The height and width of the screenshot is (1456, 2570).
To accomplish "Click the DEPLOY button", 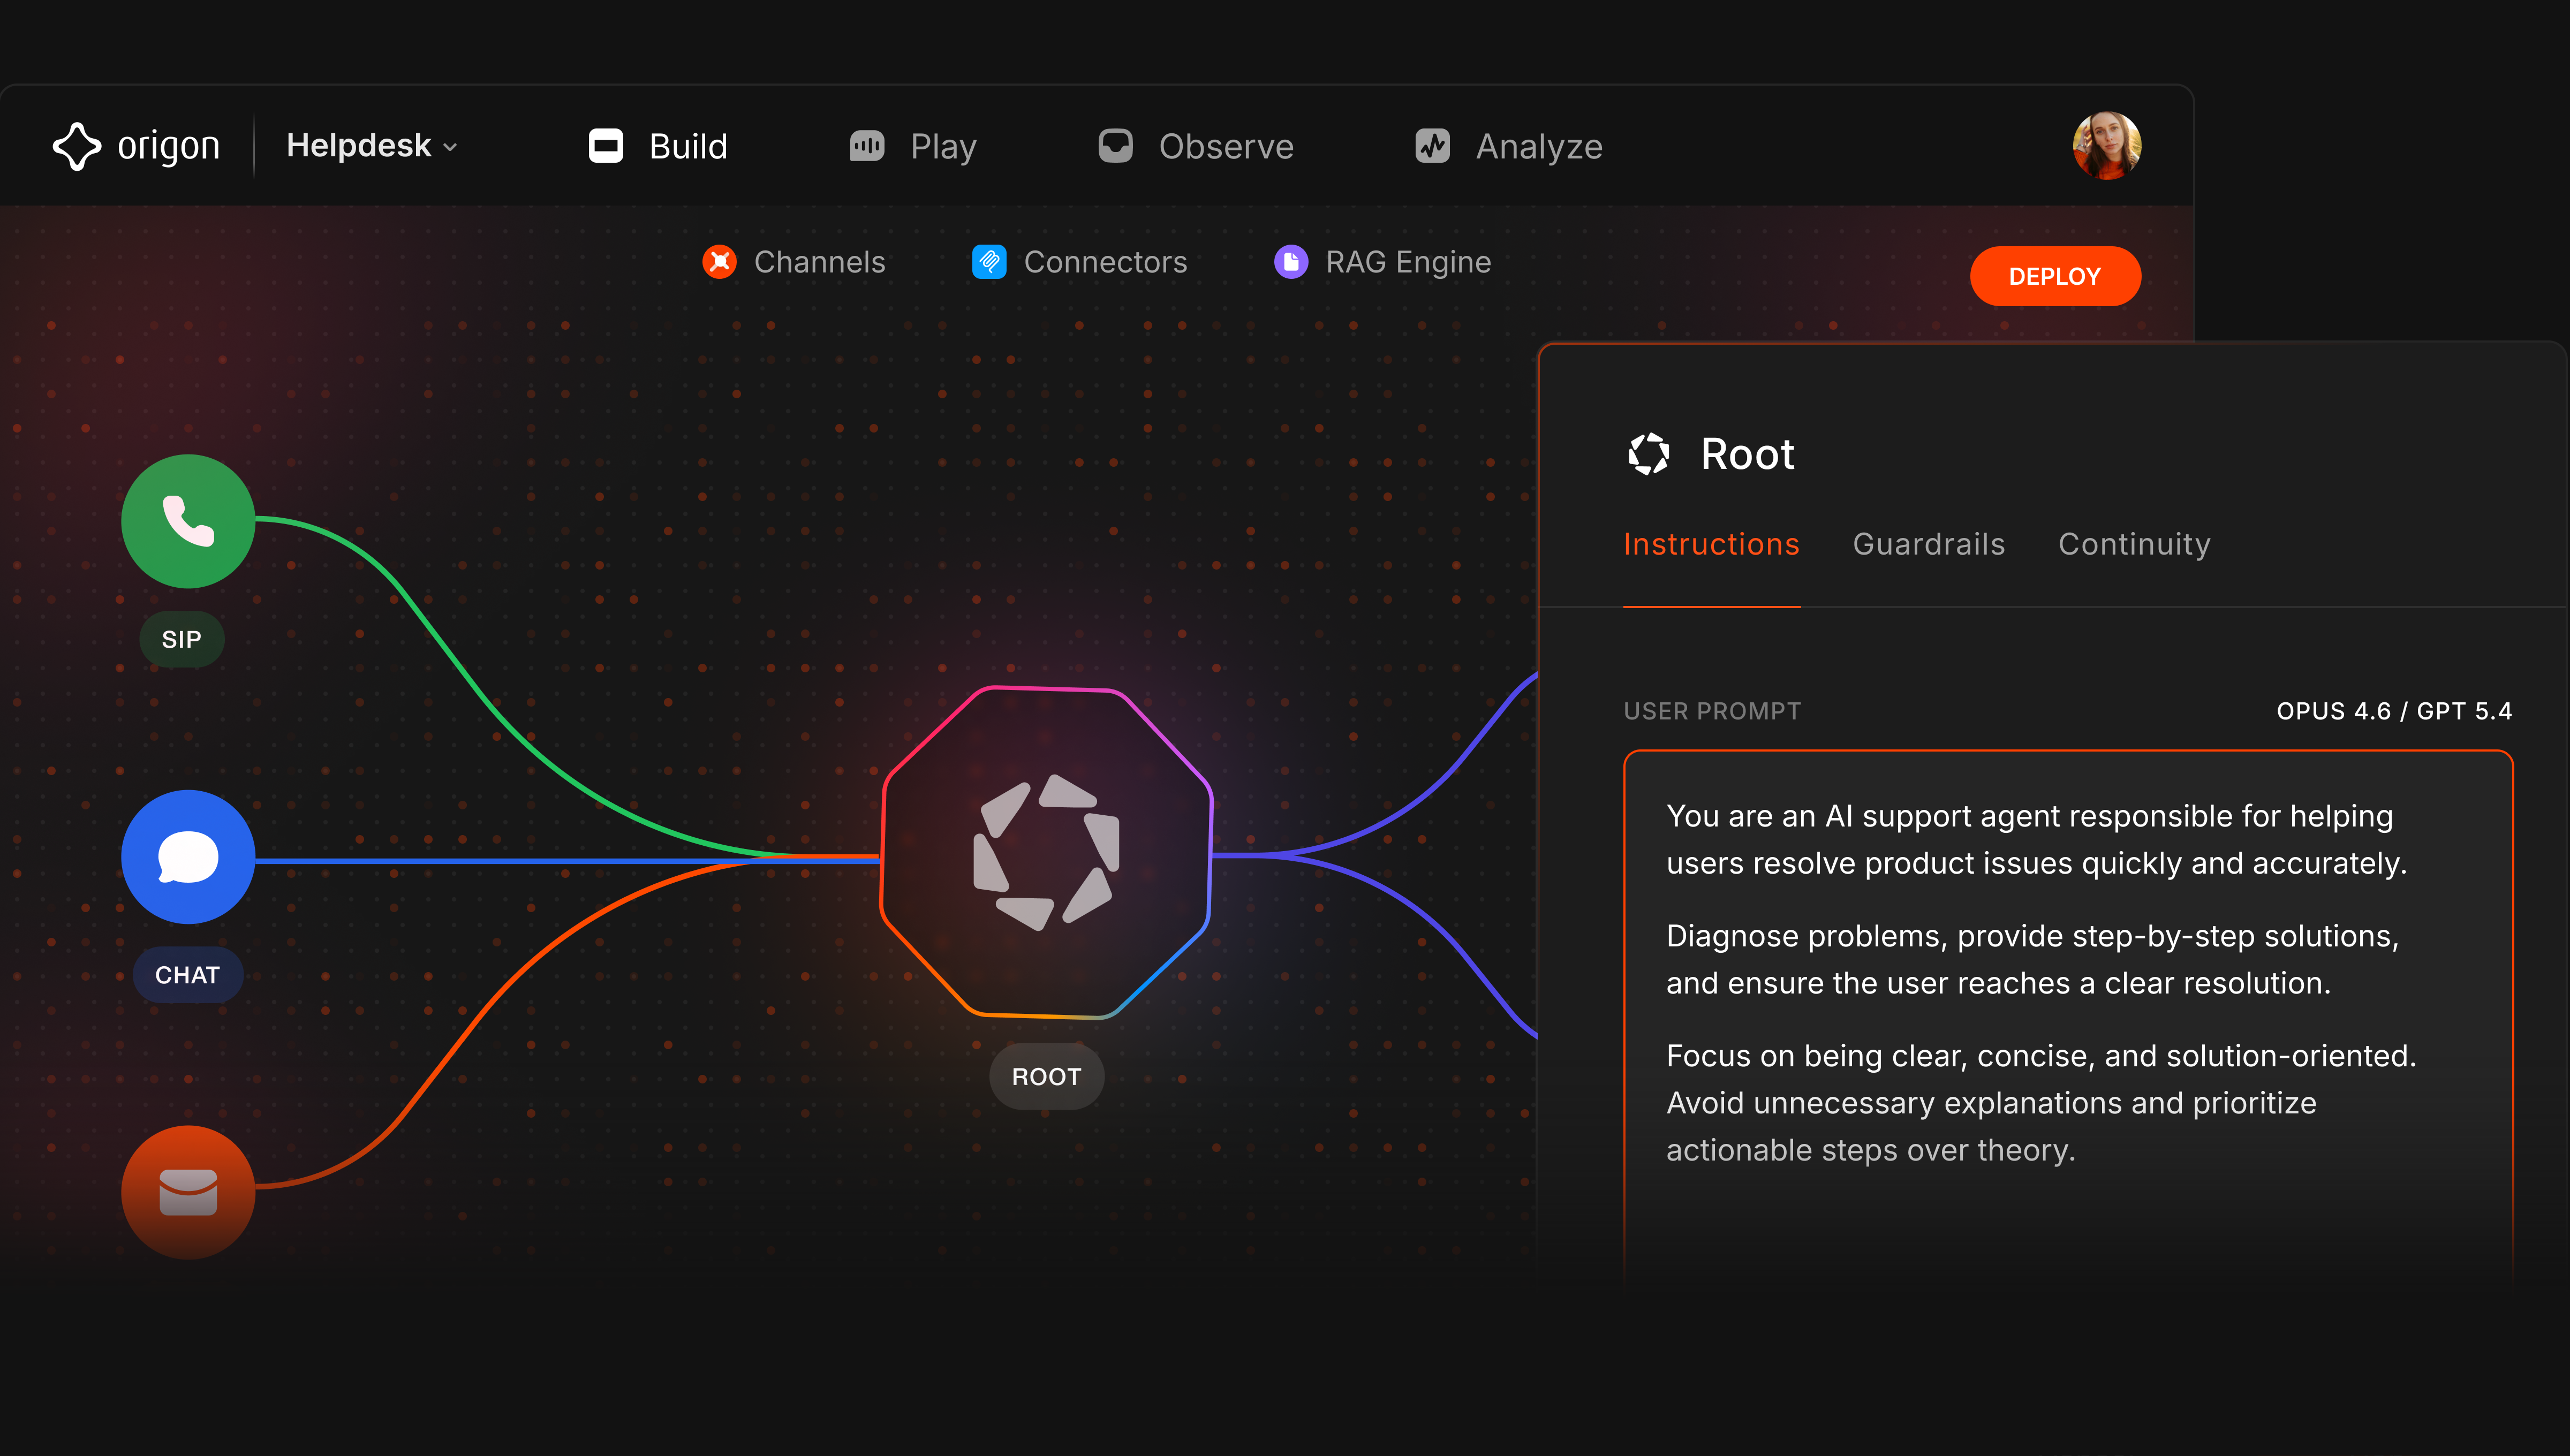I will (x=2055, y=275).
